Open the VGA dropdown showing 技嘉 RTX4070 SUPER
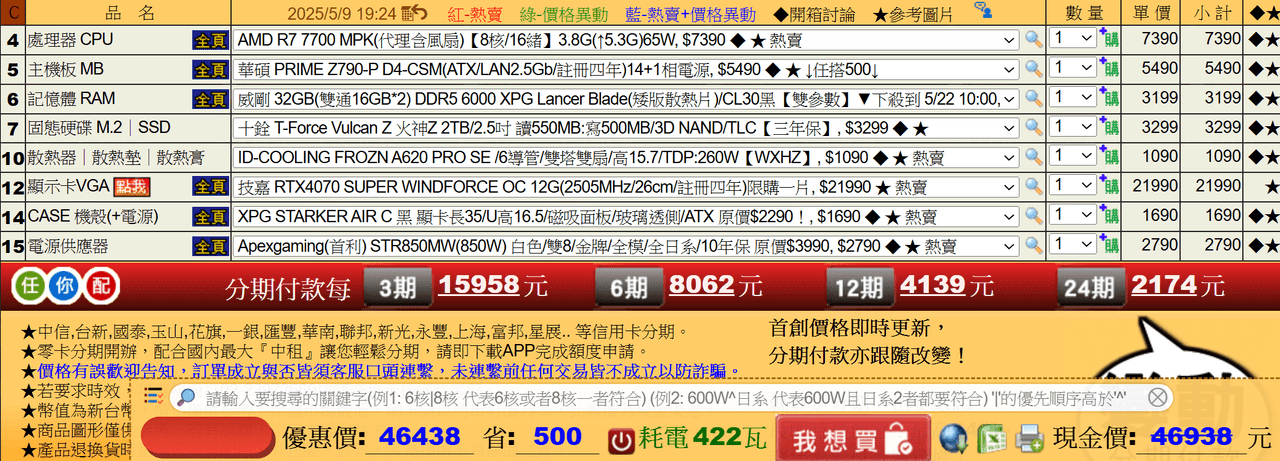The height and width of the screenshot is (461, 1280). pos(626,187)
